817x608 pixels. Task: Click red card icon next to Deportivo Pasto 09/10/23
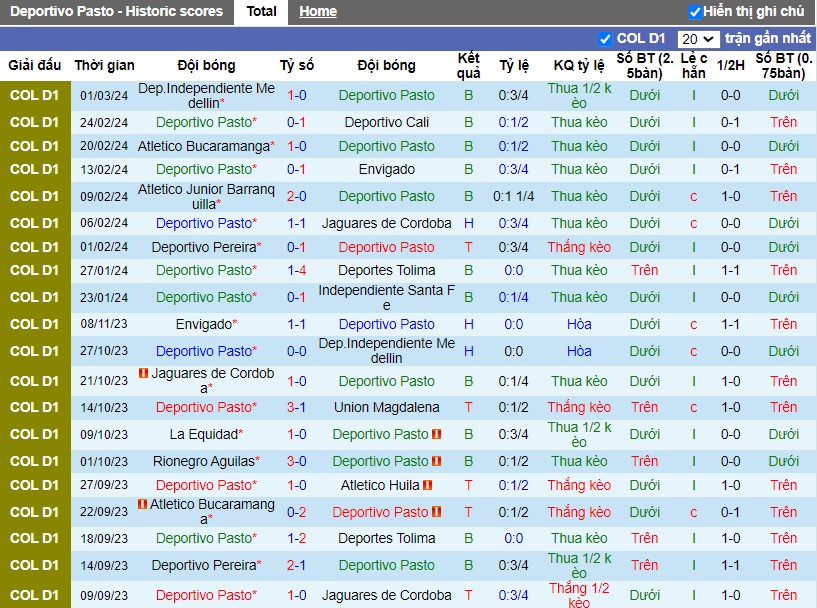click(437, 434)
